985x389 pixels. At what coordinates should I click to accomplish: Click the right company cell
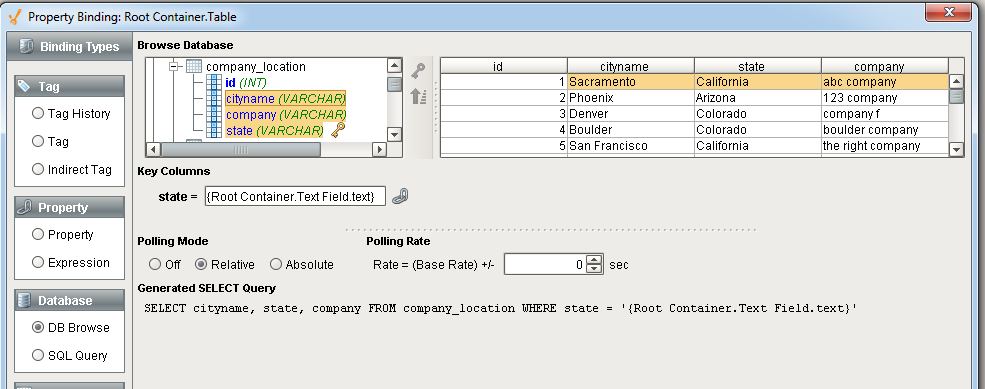click(x=884, y=146)
